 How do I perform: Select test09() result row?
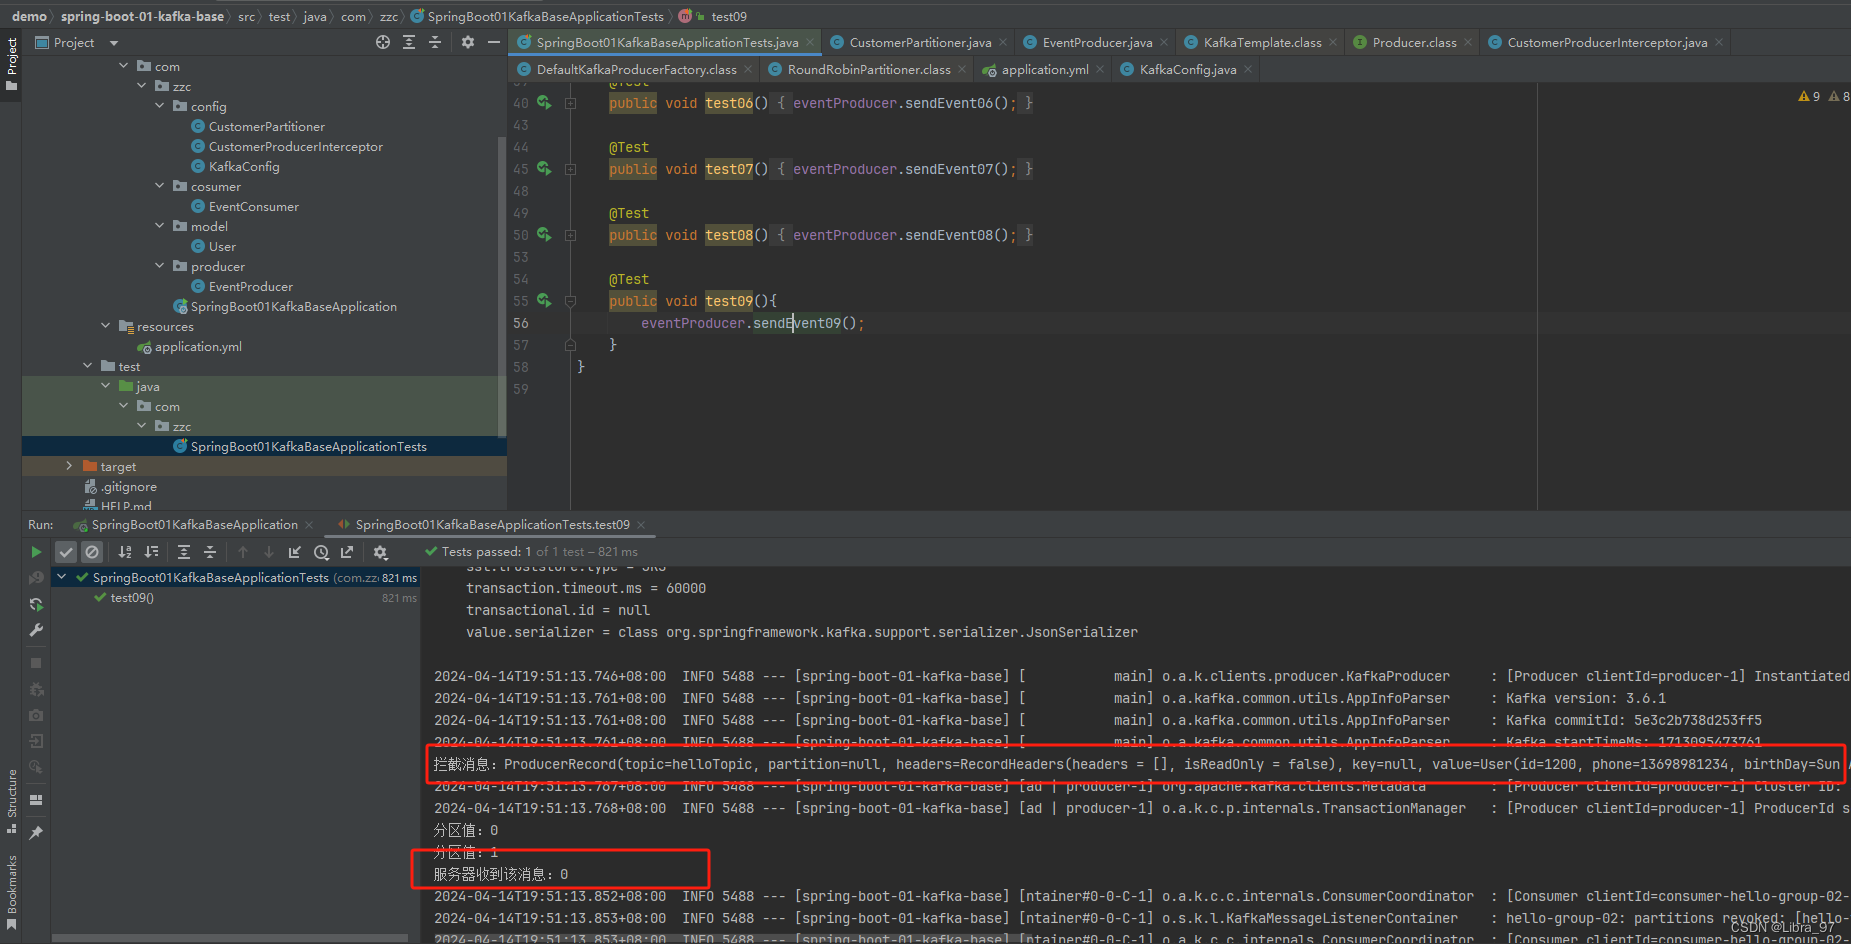pos(235,598)
